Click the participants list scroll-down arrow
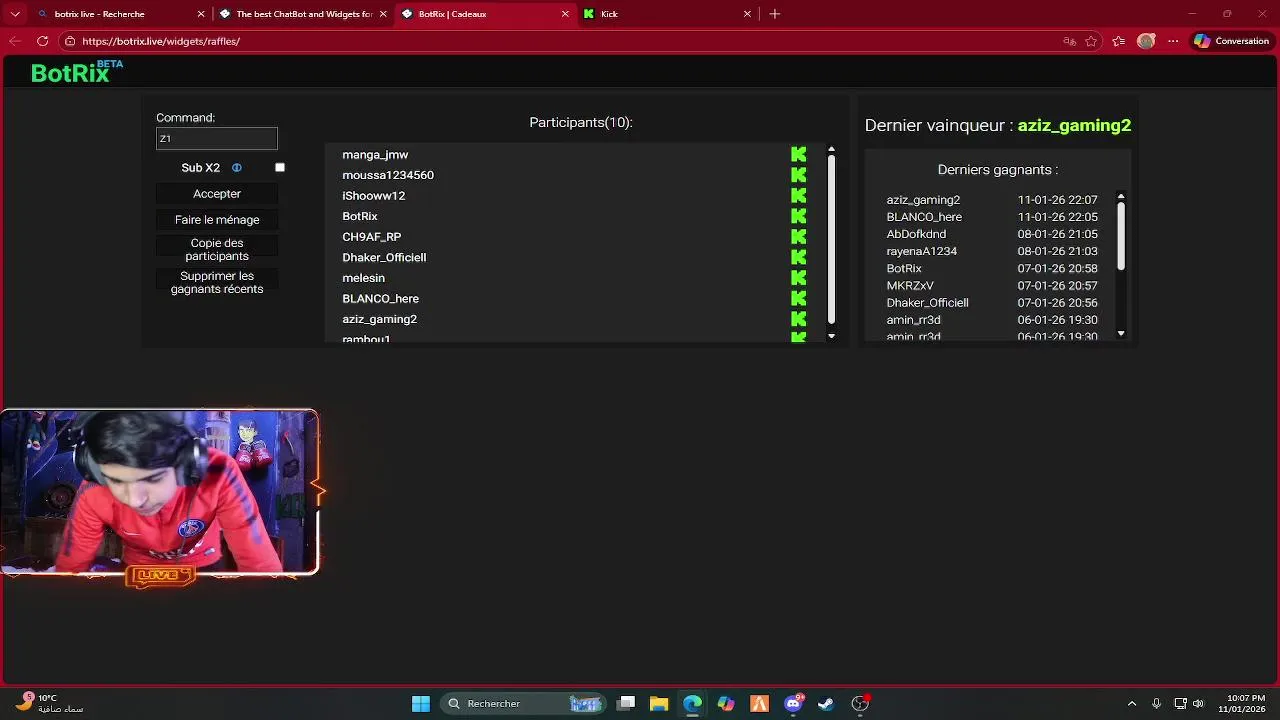The height and width of the screenshot is (720, 1280). (x=831, y=336)
